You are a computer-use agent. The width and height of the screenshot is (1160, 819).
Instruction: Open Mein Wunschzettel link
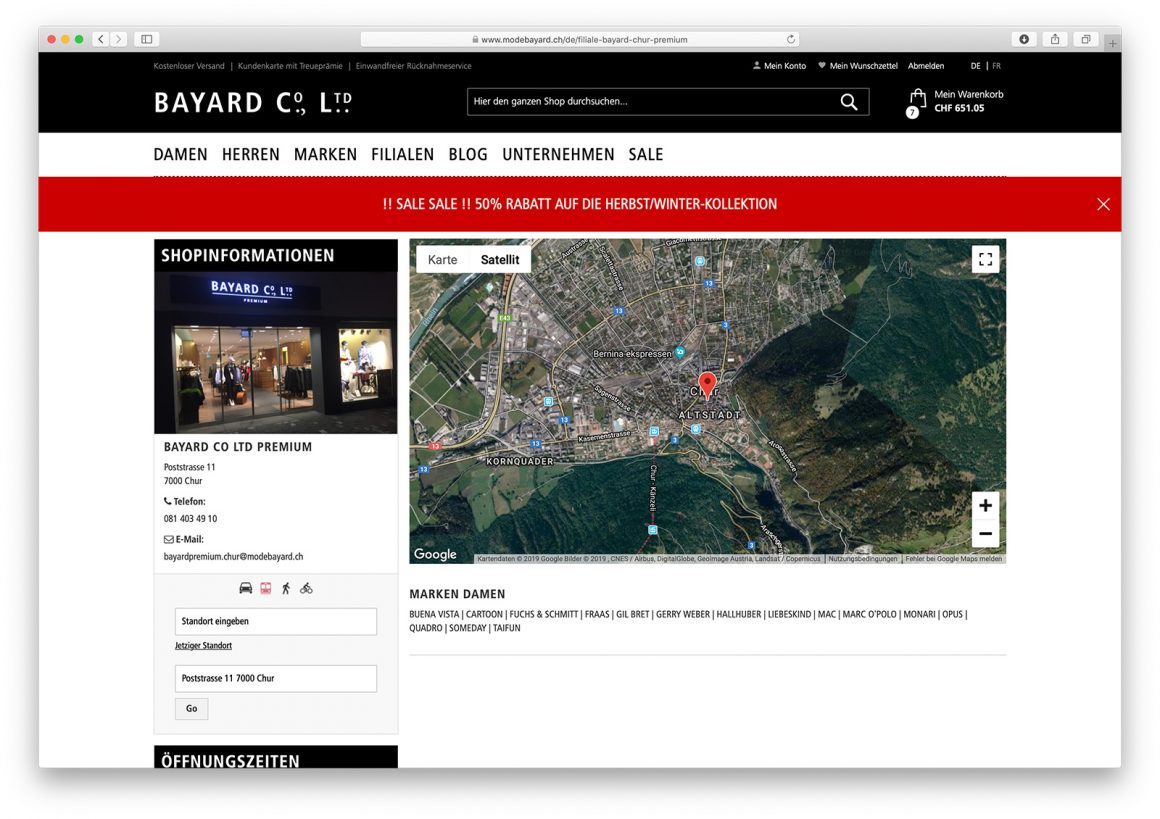(858, 66)
